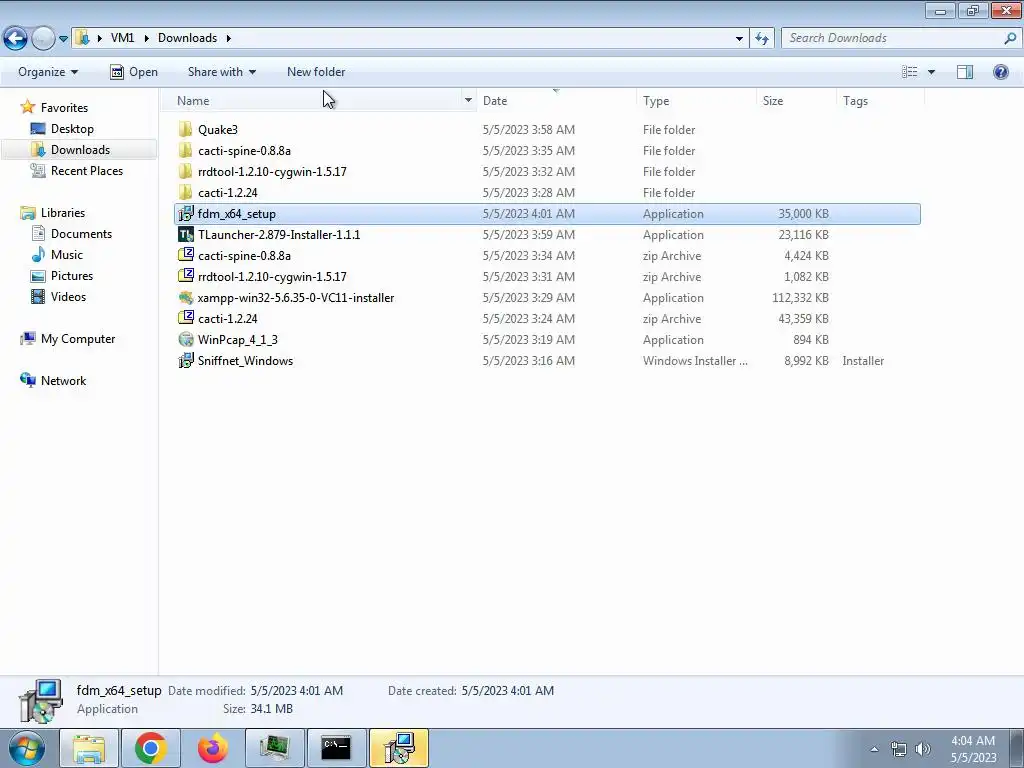Toggle the preview pane button
1024x768 pixels.
965,72
